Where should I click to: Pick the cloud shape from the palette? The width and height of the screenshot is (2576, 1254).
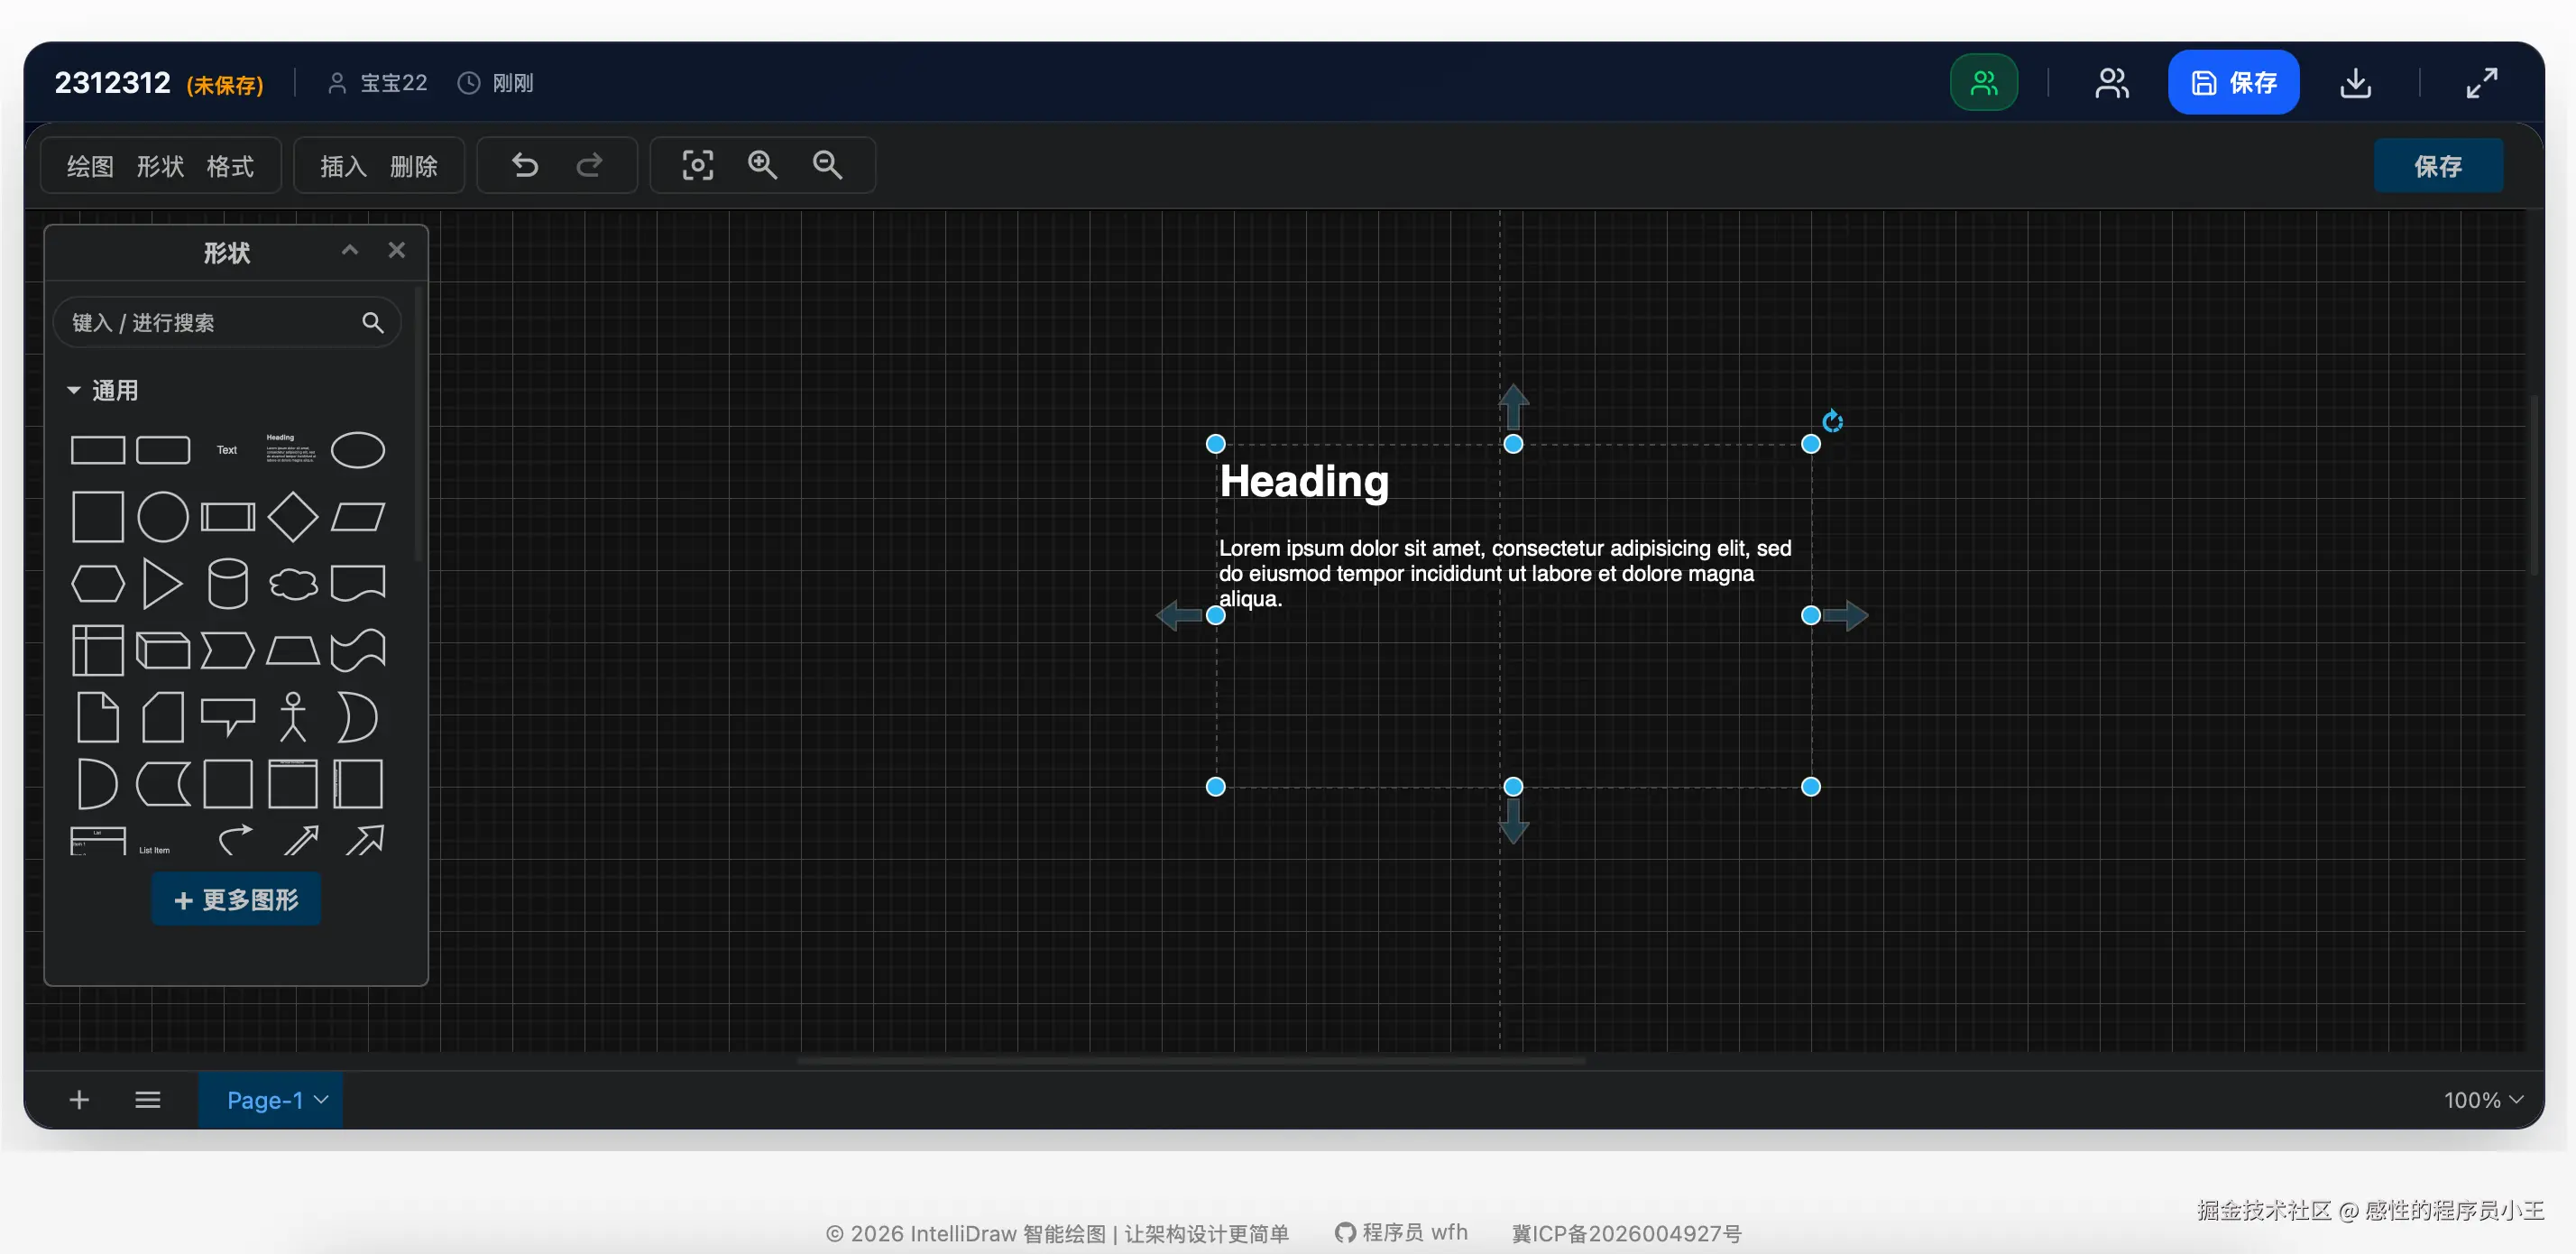[293, 583]
